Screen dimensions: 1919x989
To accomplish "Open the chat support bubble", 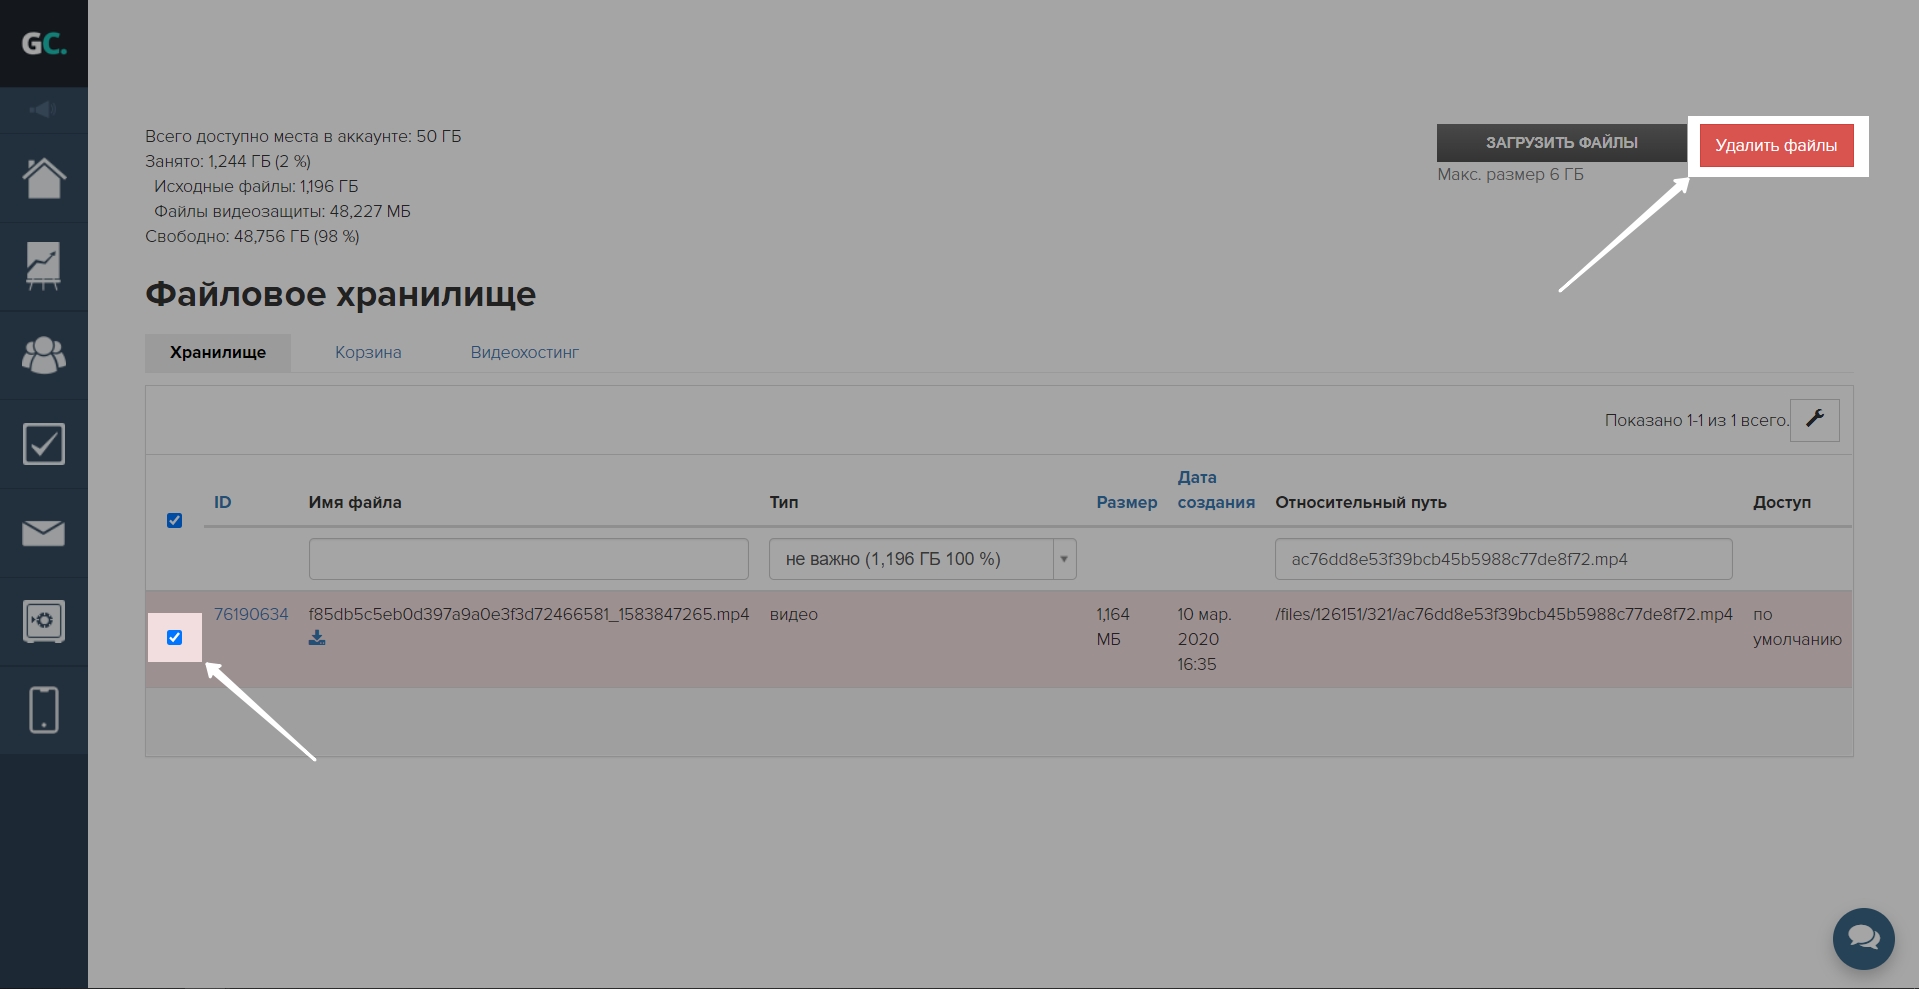I will click(x=1863, y=938).
